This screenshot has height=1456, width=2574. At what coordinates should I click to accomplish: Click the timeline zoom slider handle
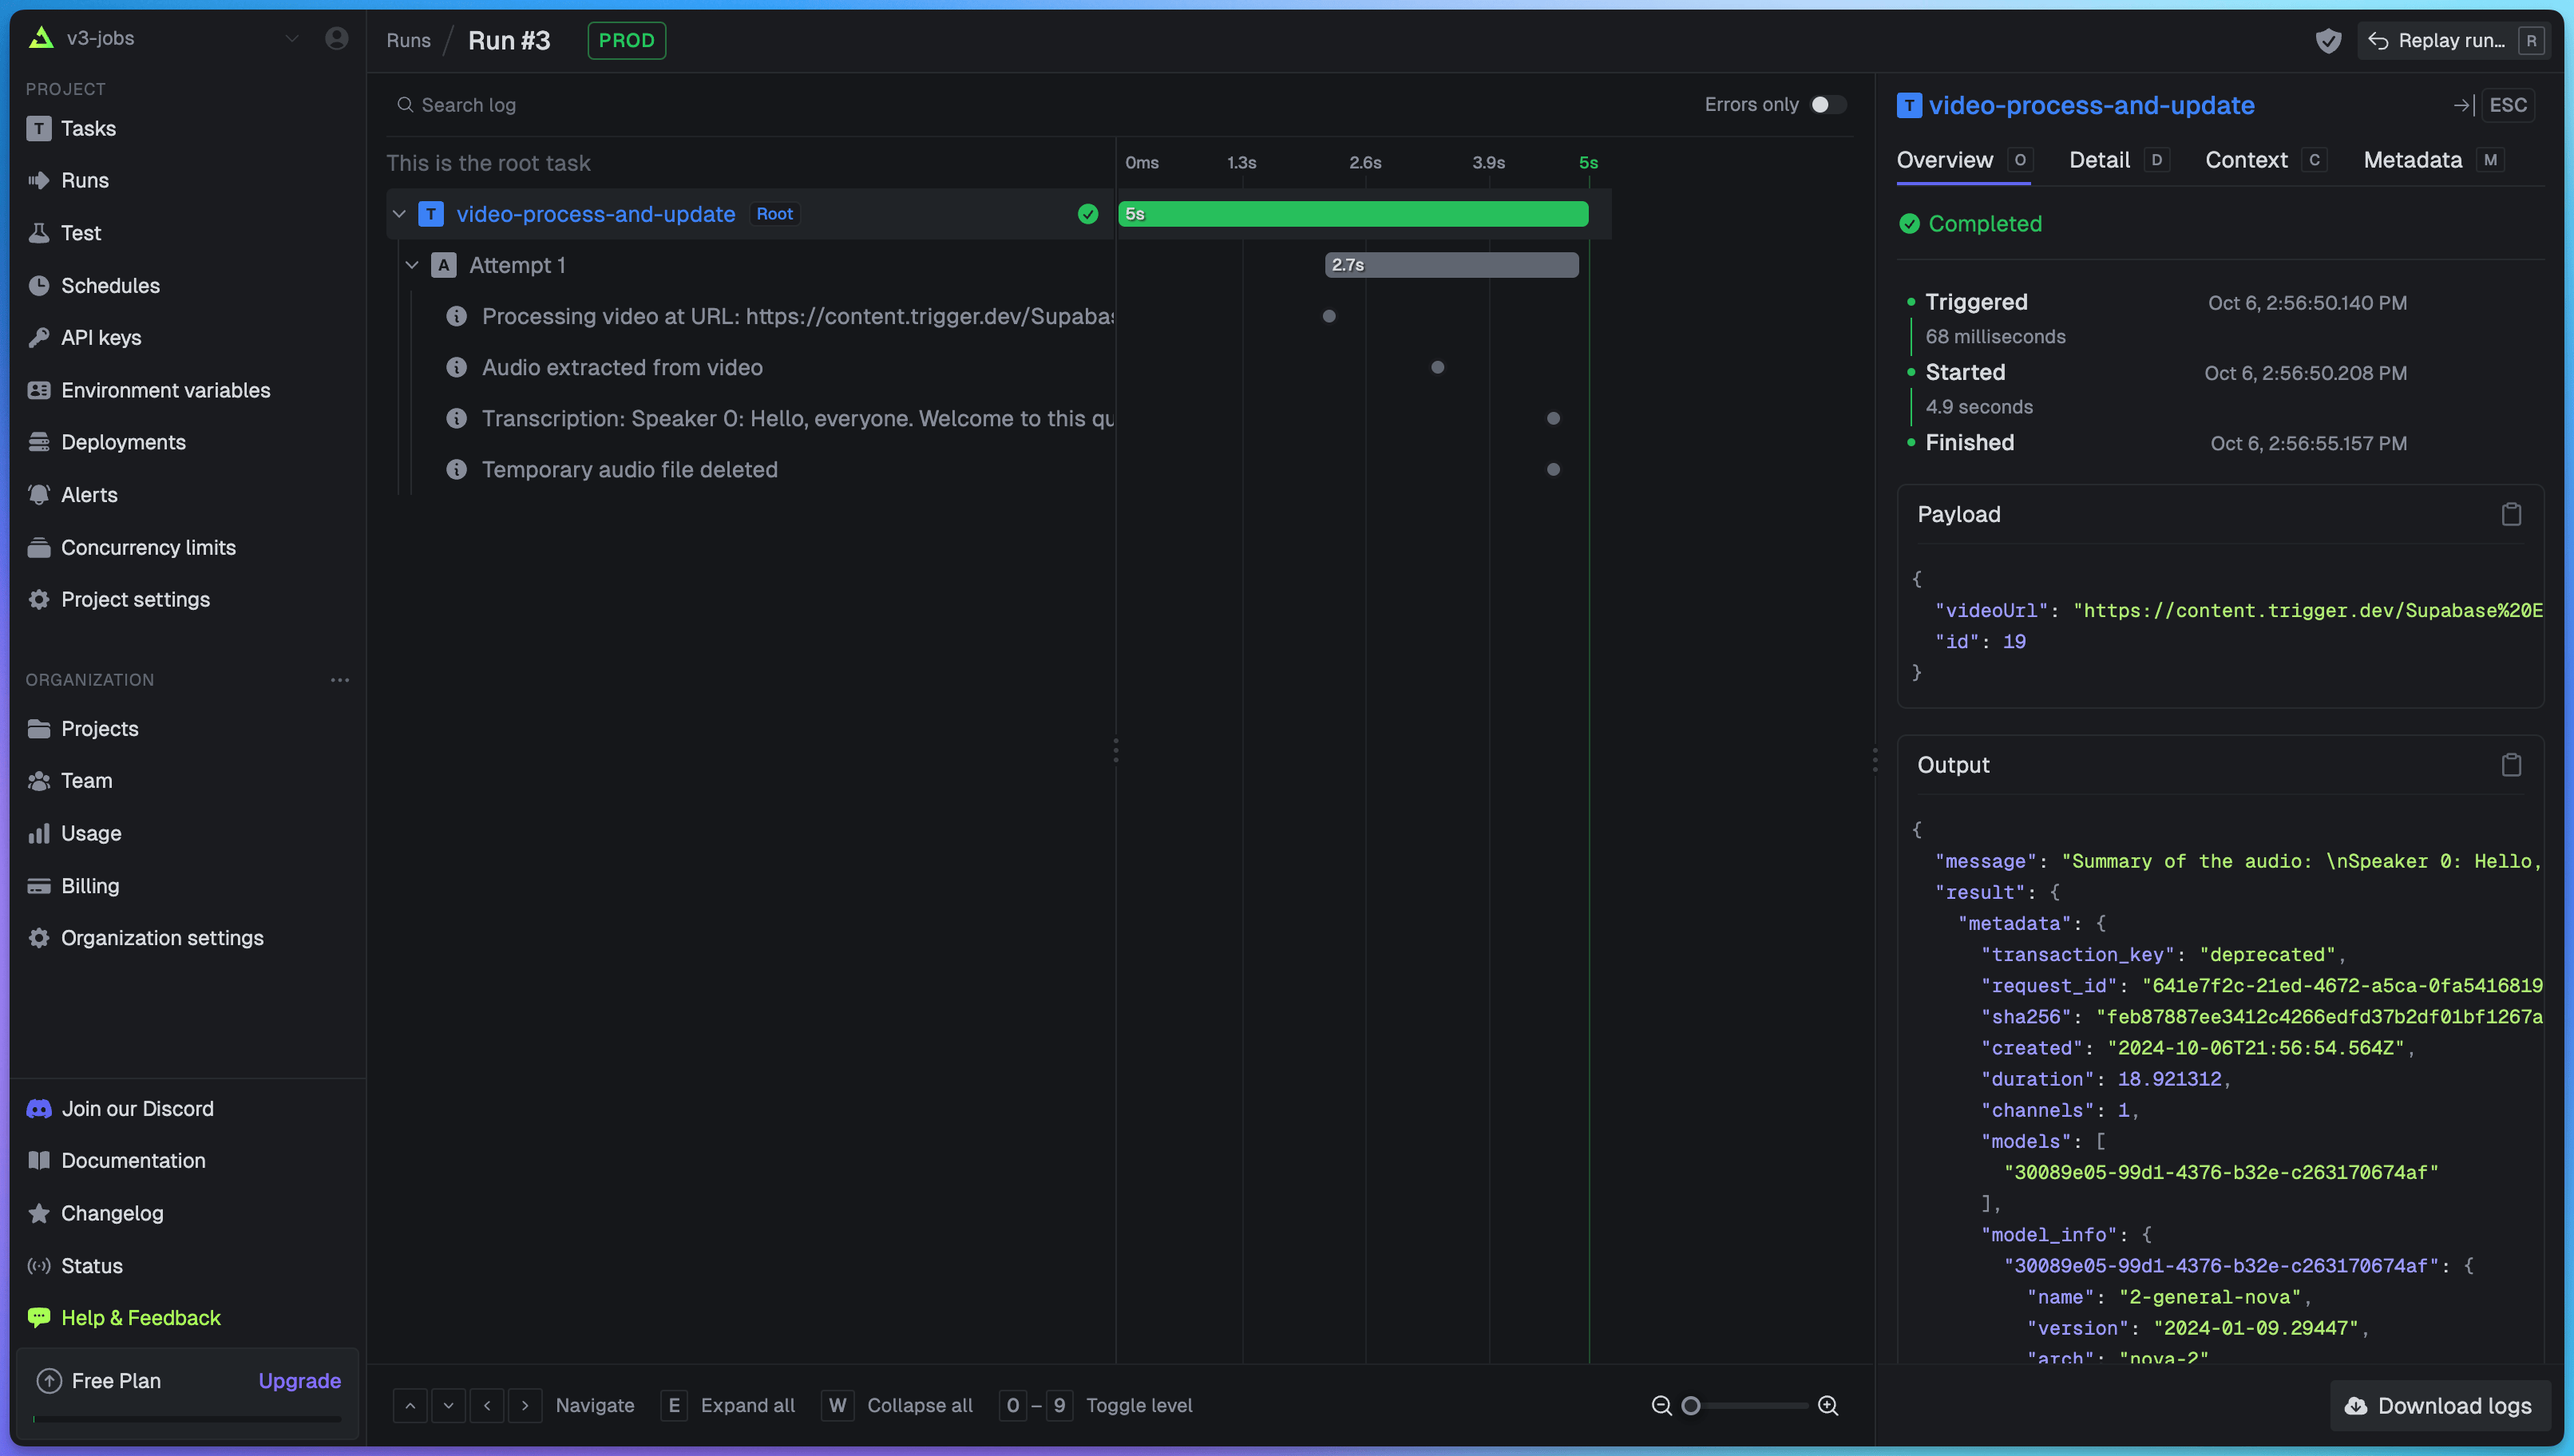click(x=1691, y=1405)
